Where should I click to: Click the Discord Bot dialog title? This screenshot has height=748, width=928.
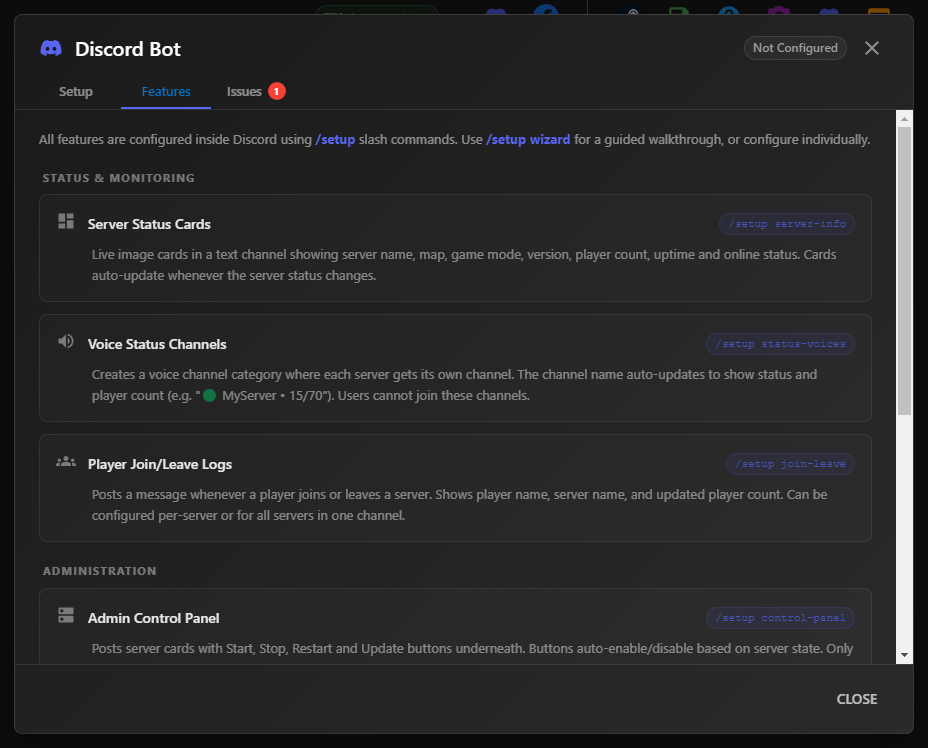pyautogui.click(x=128, y=49)
